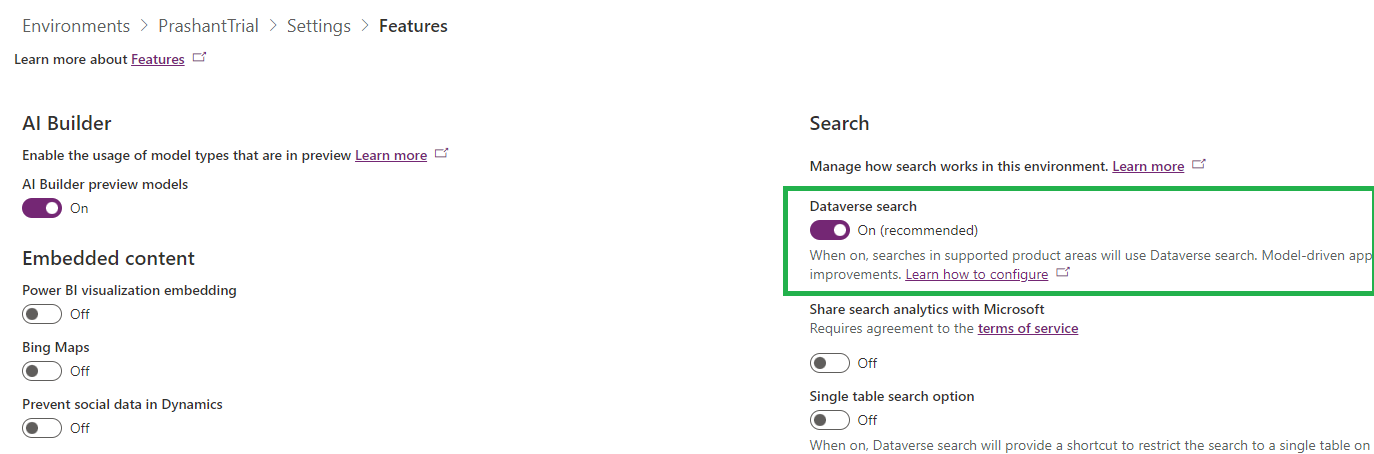Enable Power BI visualization embedding toggle

(x=42, y=314)
